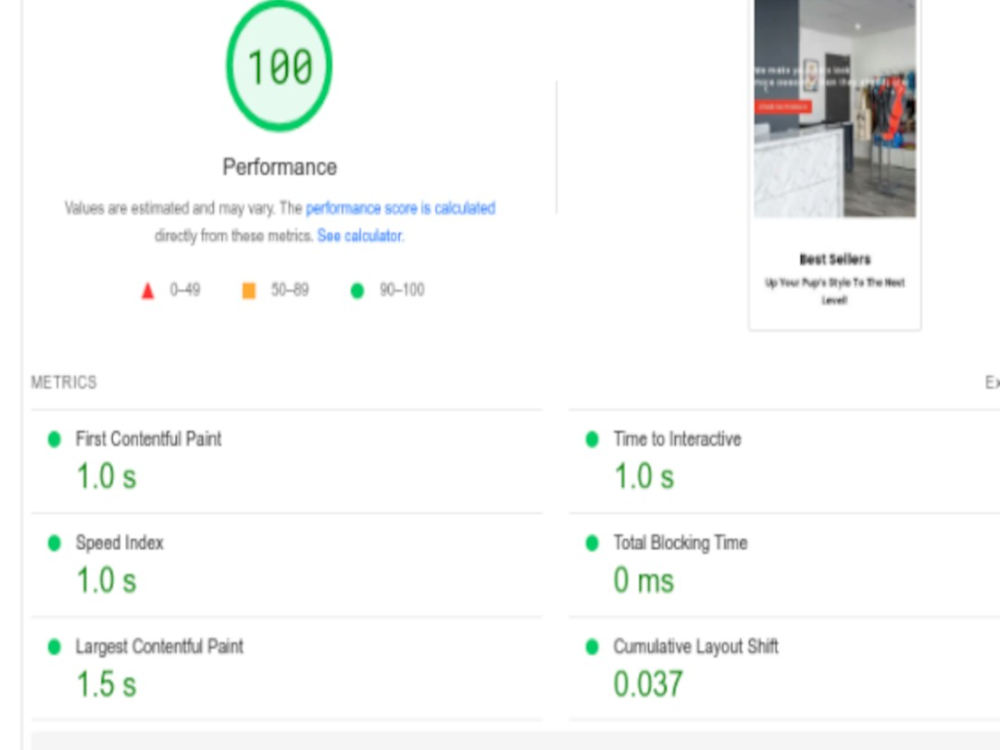The width and height of the screenshot is (1000, 750).
Task: Click the 90–100 legend range text
Action: click(x=402, y=290)
